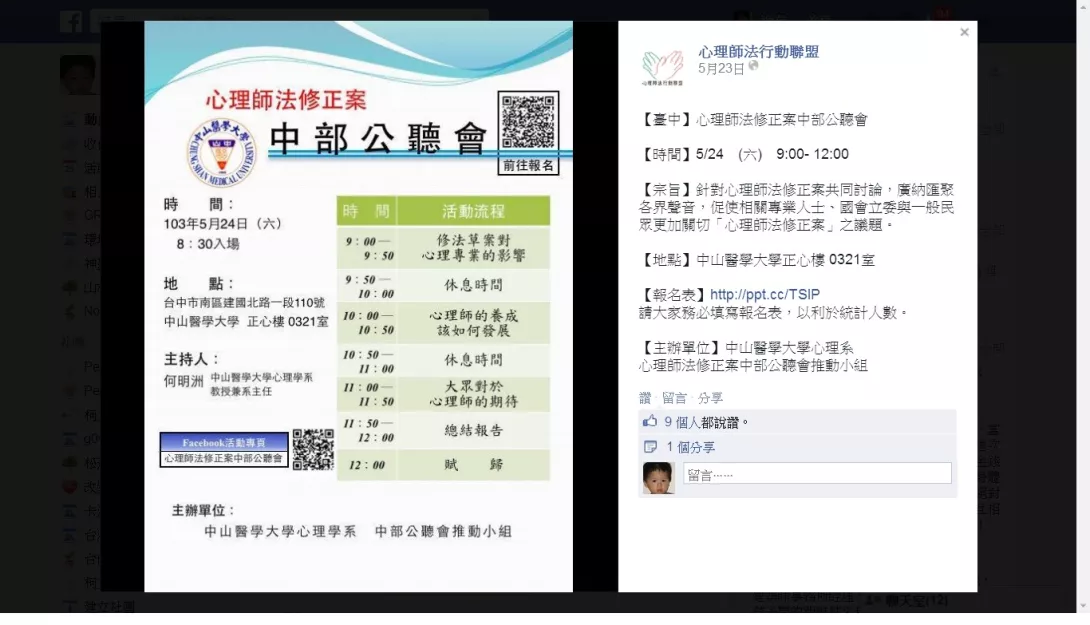Click the browser vertical scrollbar

[1083, 306]
